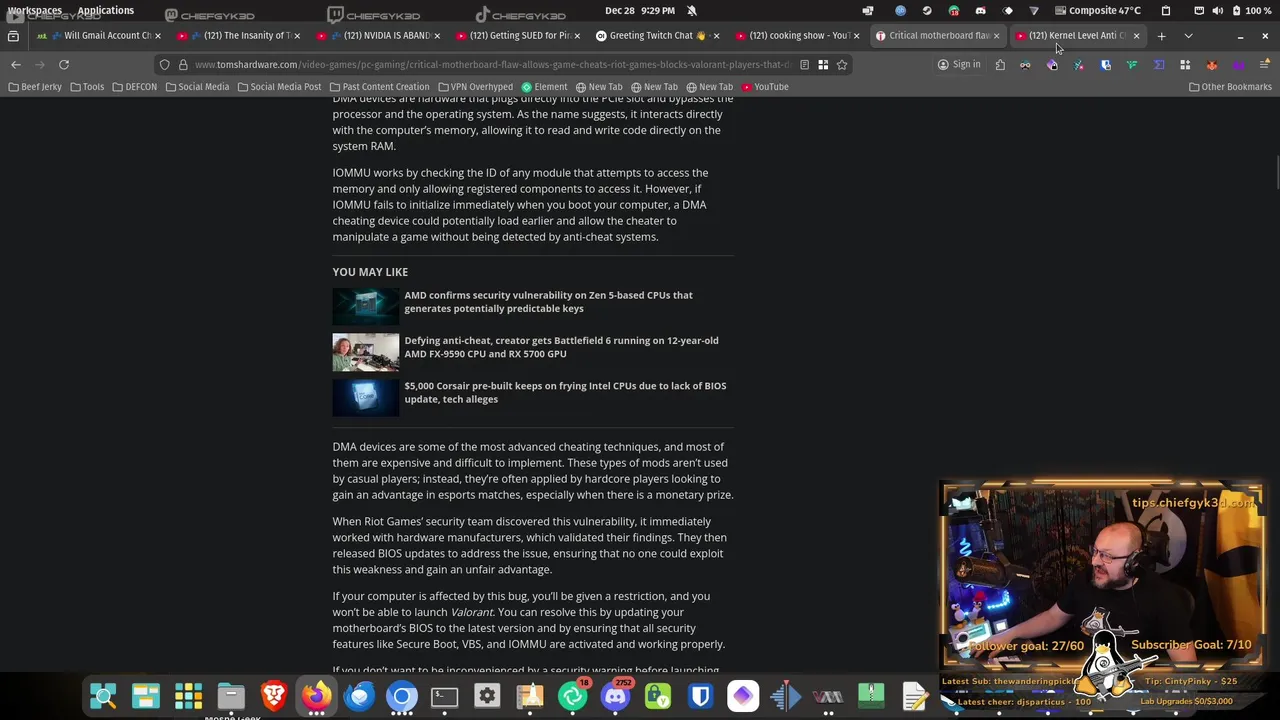1280x720 pixels.
Task: Open the app grid launcher in dock
Action: [x=188, y=696]
